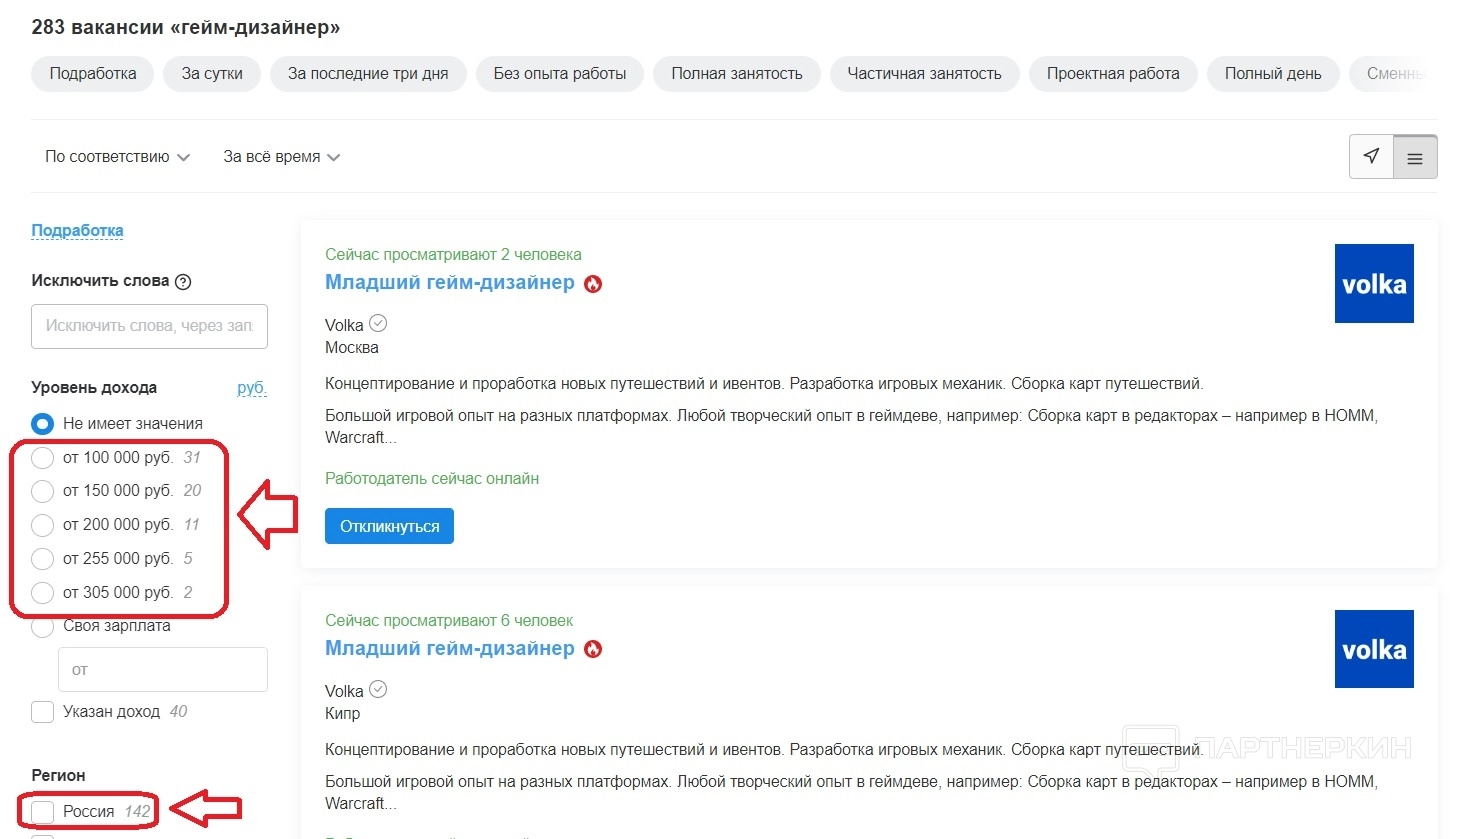Focus the Исключить слова text field
This screenshot has width=1463, height=839.
pos(149,326)
